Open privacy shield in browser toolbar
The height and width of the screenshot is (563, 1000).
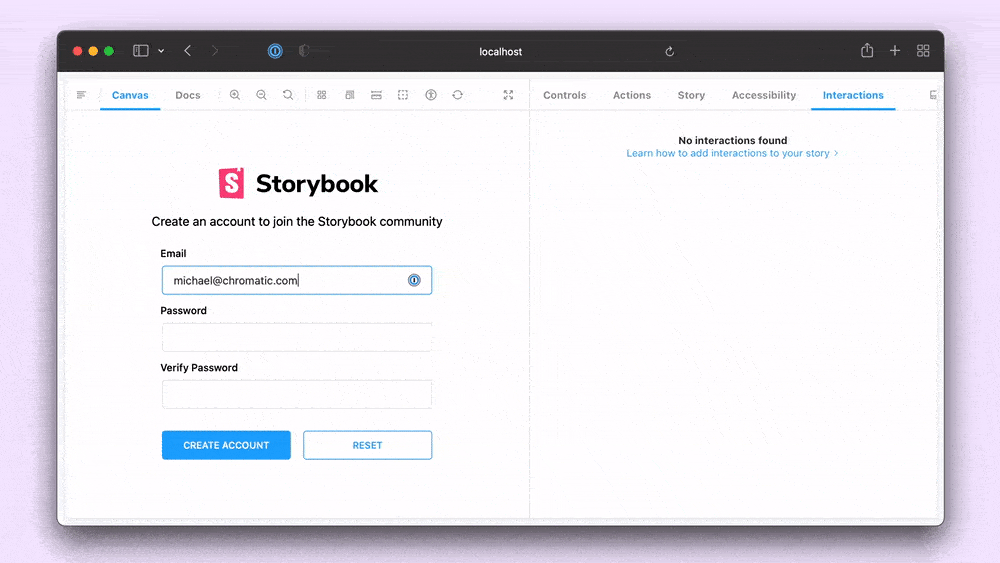[x=304, y=51]
